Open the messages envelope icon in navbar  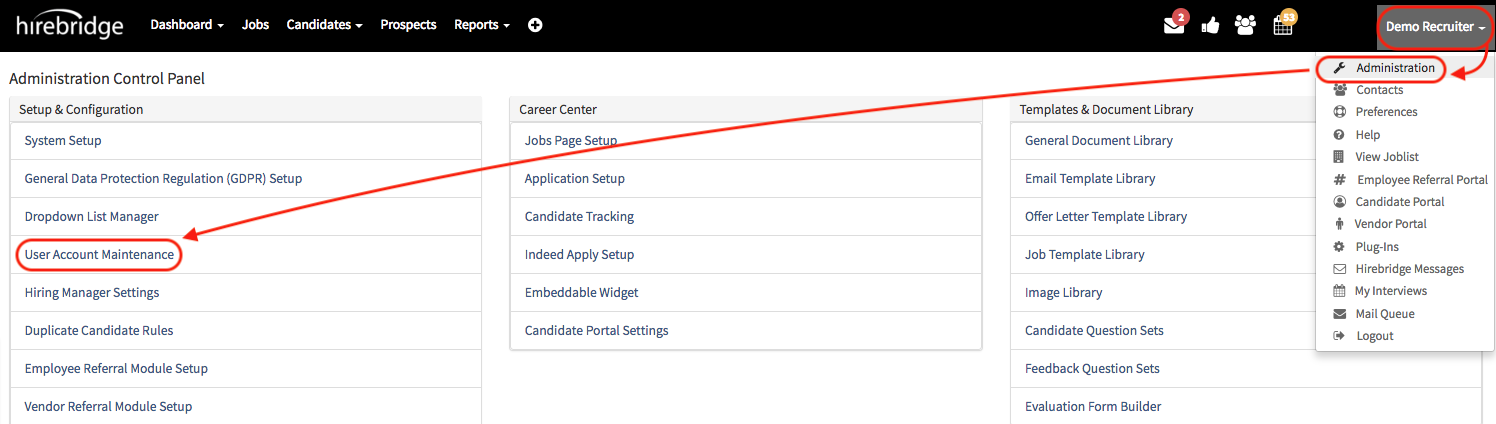click(x=1174, y=26)
